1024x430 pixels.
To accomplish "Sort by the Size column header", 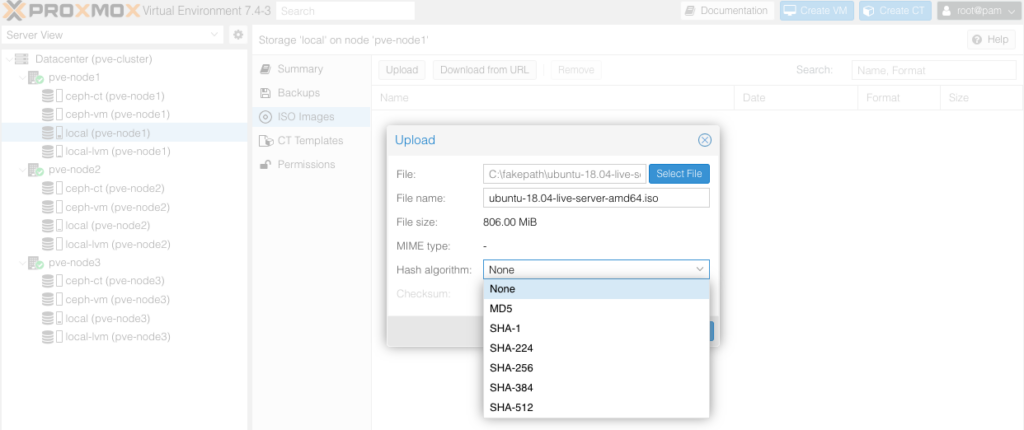I will (982, 98).
